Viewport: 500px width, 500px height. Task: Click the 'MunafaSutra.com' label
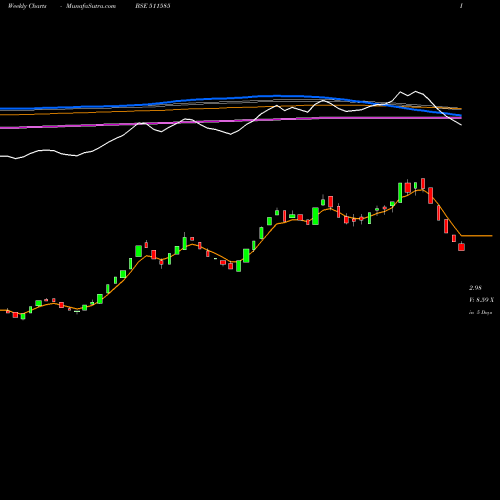[x=91, y=6]
